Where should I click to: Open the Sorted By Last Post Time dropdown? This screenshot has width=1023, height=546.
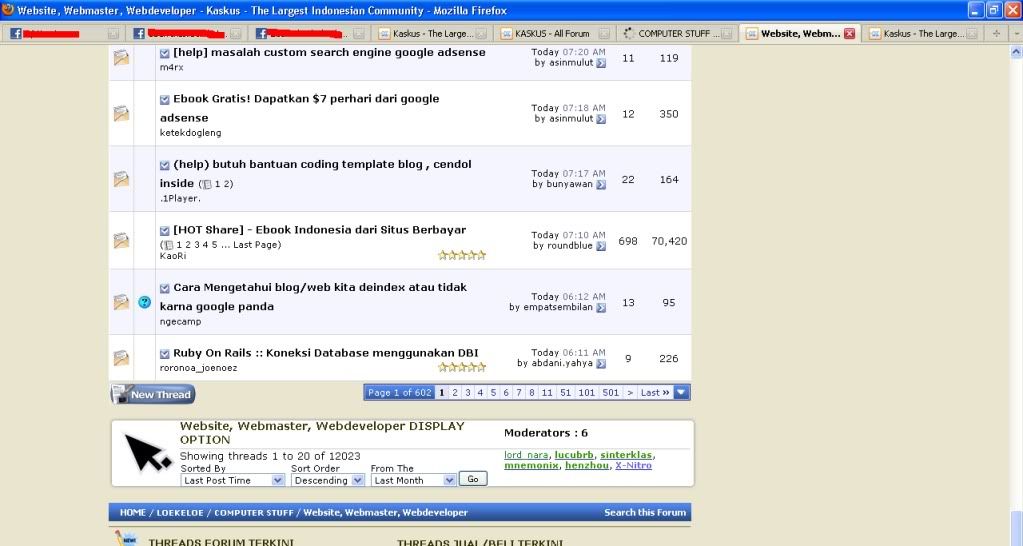click(232, 480)
